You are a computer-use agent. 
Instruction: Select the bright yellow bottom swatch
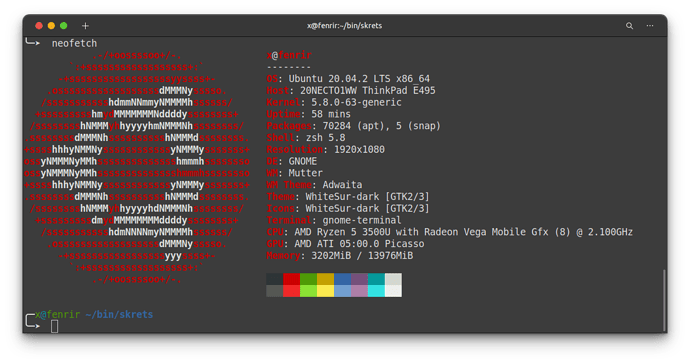pos(325,291)
